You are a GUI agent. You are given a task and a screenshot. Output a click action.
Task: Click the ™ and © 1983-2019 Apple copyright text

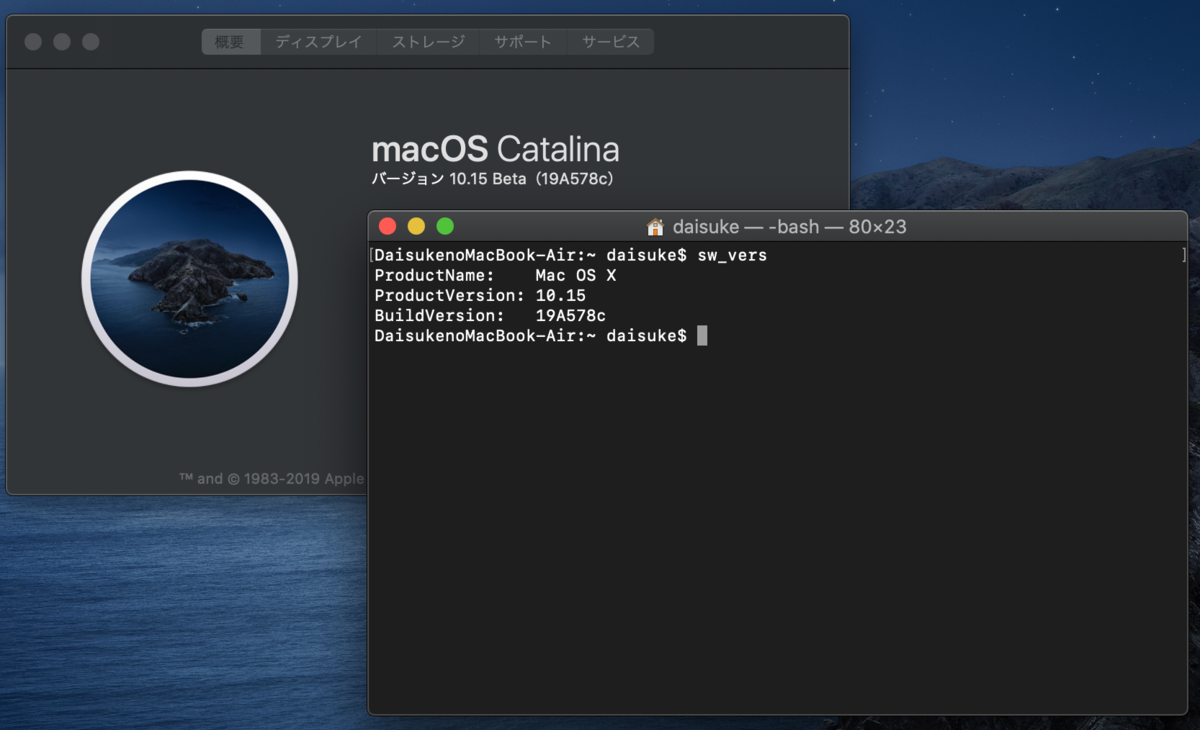(x=271, y=479)
